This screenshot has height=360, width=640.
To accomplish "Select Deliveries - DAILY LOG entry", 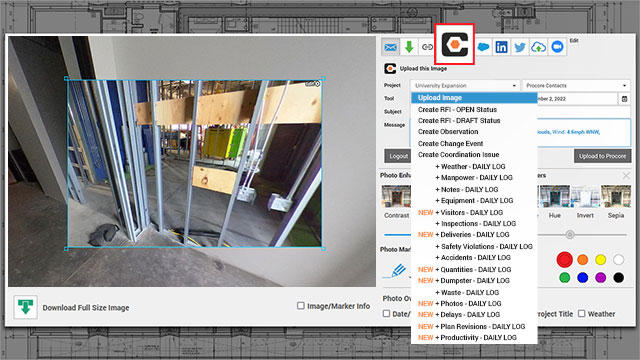I will pos(463,234).
